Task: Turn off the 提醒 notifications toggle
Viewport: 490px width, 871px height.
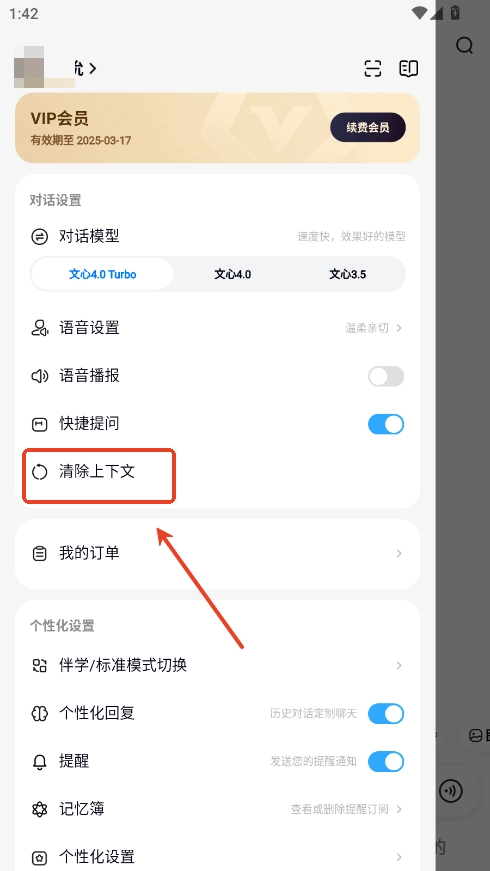Action: tap(386, 762)
